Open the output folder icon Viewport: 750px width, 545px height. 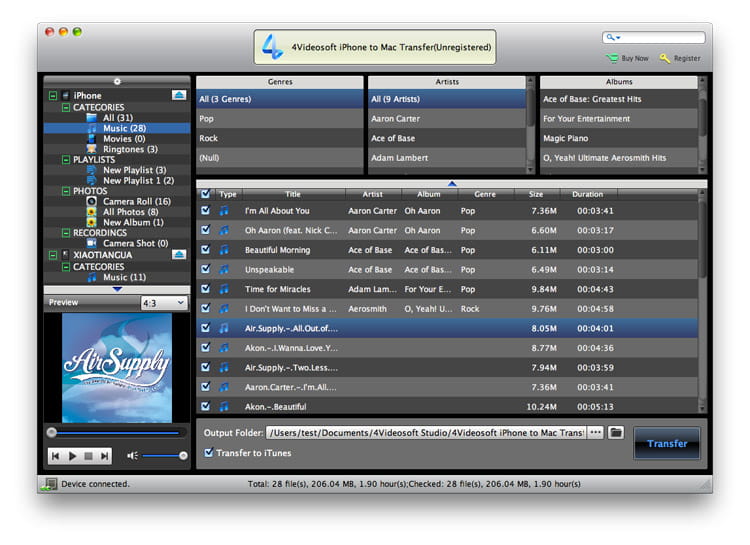click(616, 433)
